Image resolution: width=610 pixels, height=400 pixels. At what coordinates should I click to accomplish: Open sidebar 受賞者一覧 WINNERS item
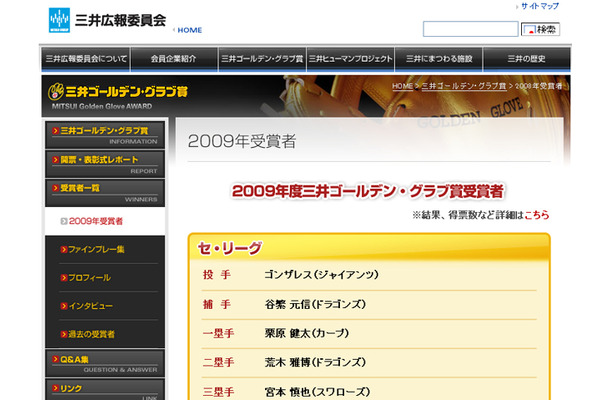click(105, 193)
